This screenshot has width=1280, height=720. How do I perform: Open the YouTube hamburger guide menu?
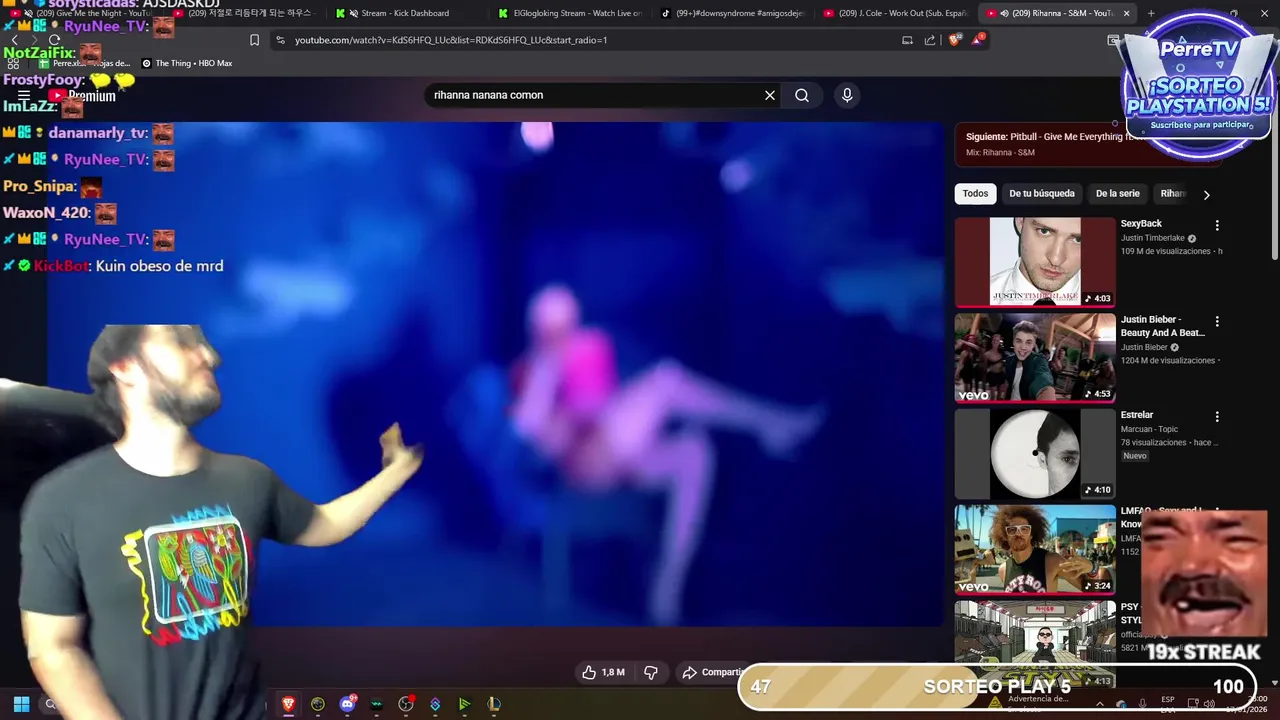point(24,96)
